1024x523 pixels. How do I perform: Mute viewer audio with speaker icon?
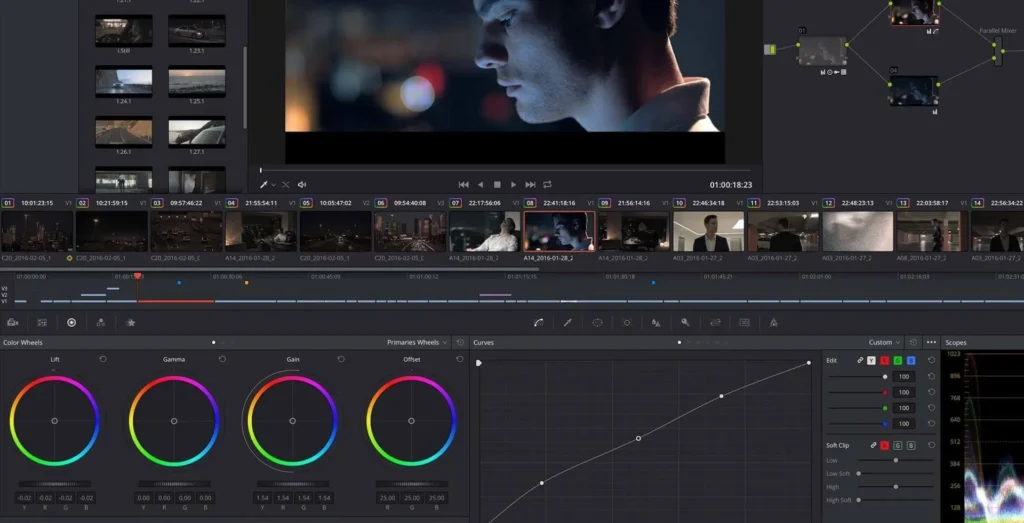tap(302, 185)
